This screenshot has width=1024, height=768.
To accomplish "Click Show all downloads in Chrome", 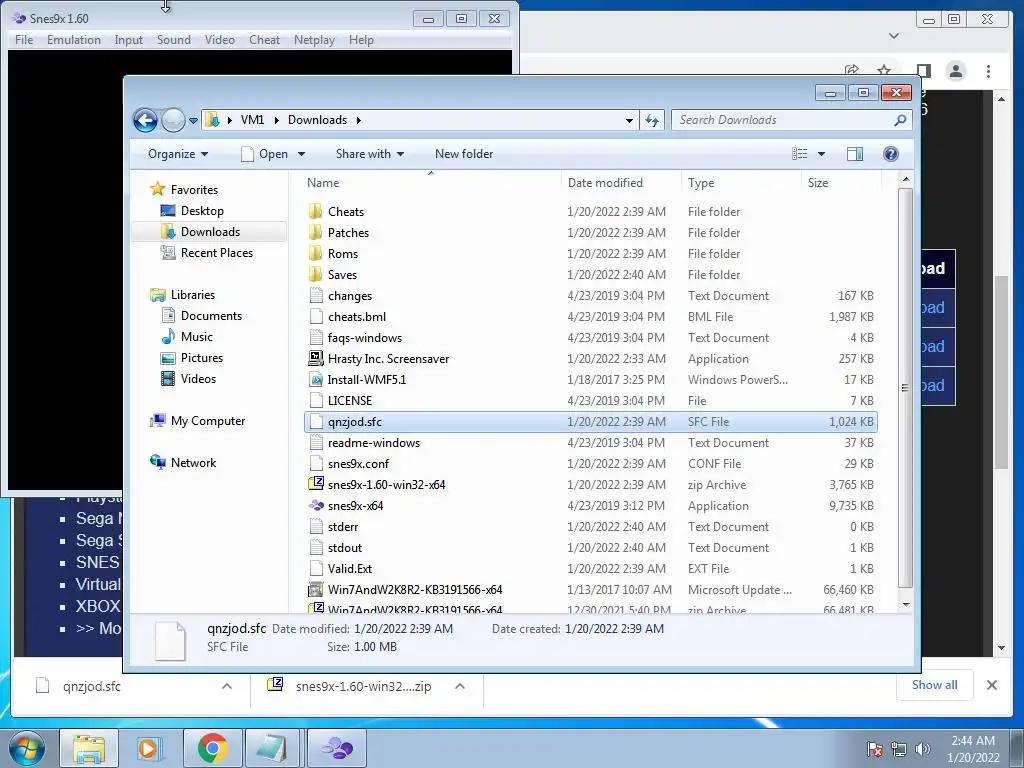I will pos(935,685).
